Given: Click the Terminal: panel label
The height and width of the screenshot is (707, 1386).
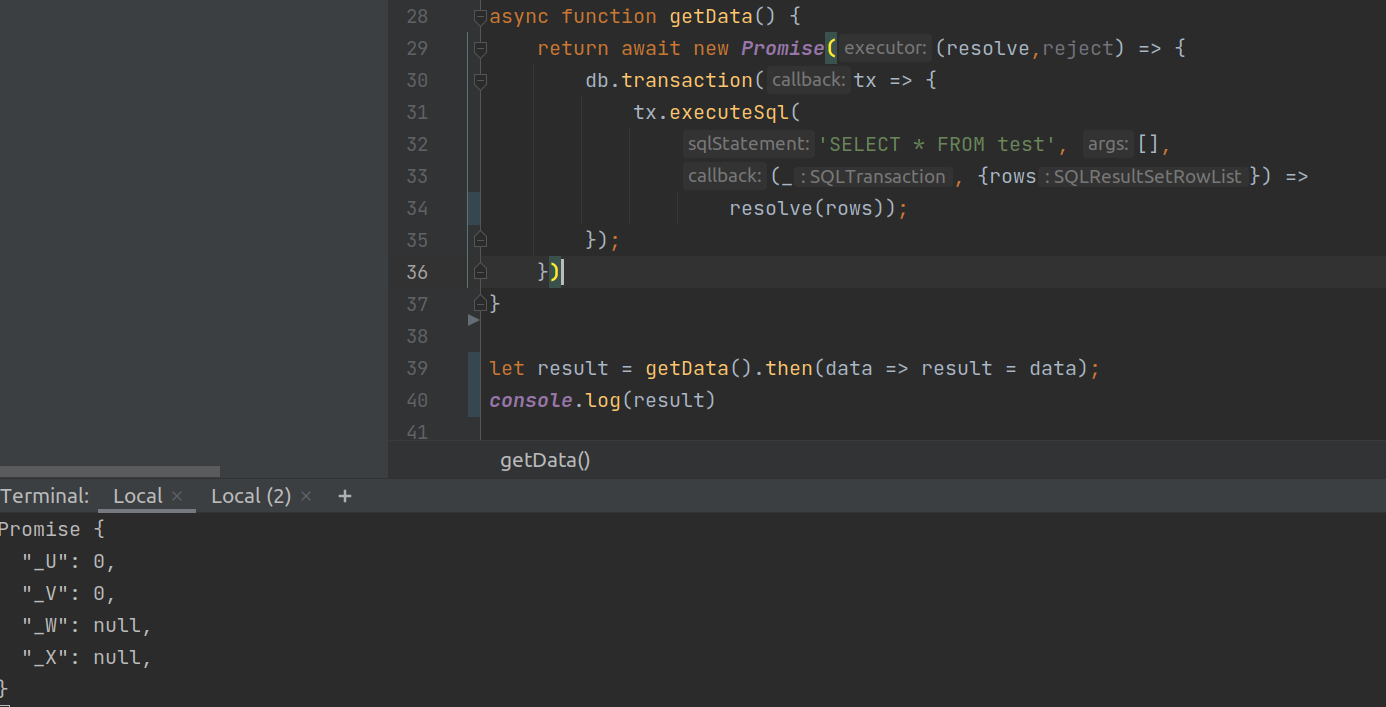Looking at the screenshot, I should click(45, 496).
